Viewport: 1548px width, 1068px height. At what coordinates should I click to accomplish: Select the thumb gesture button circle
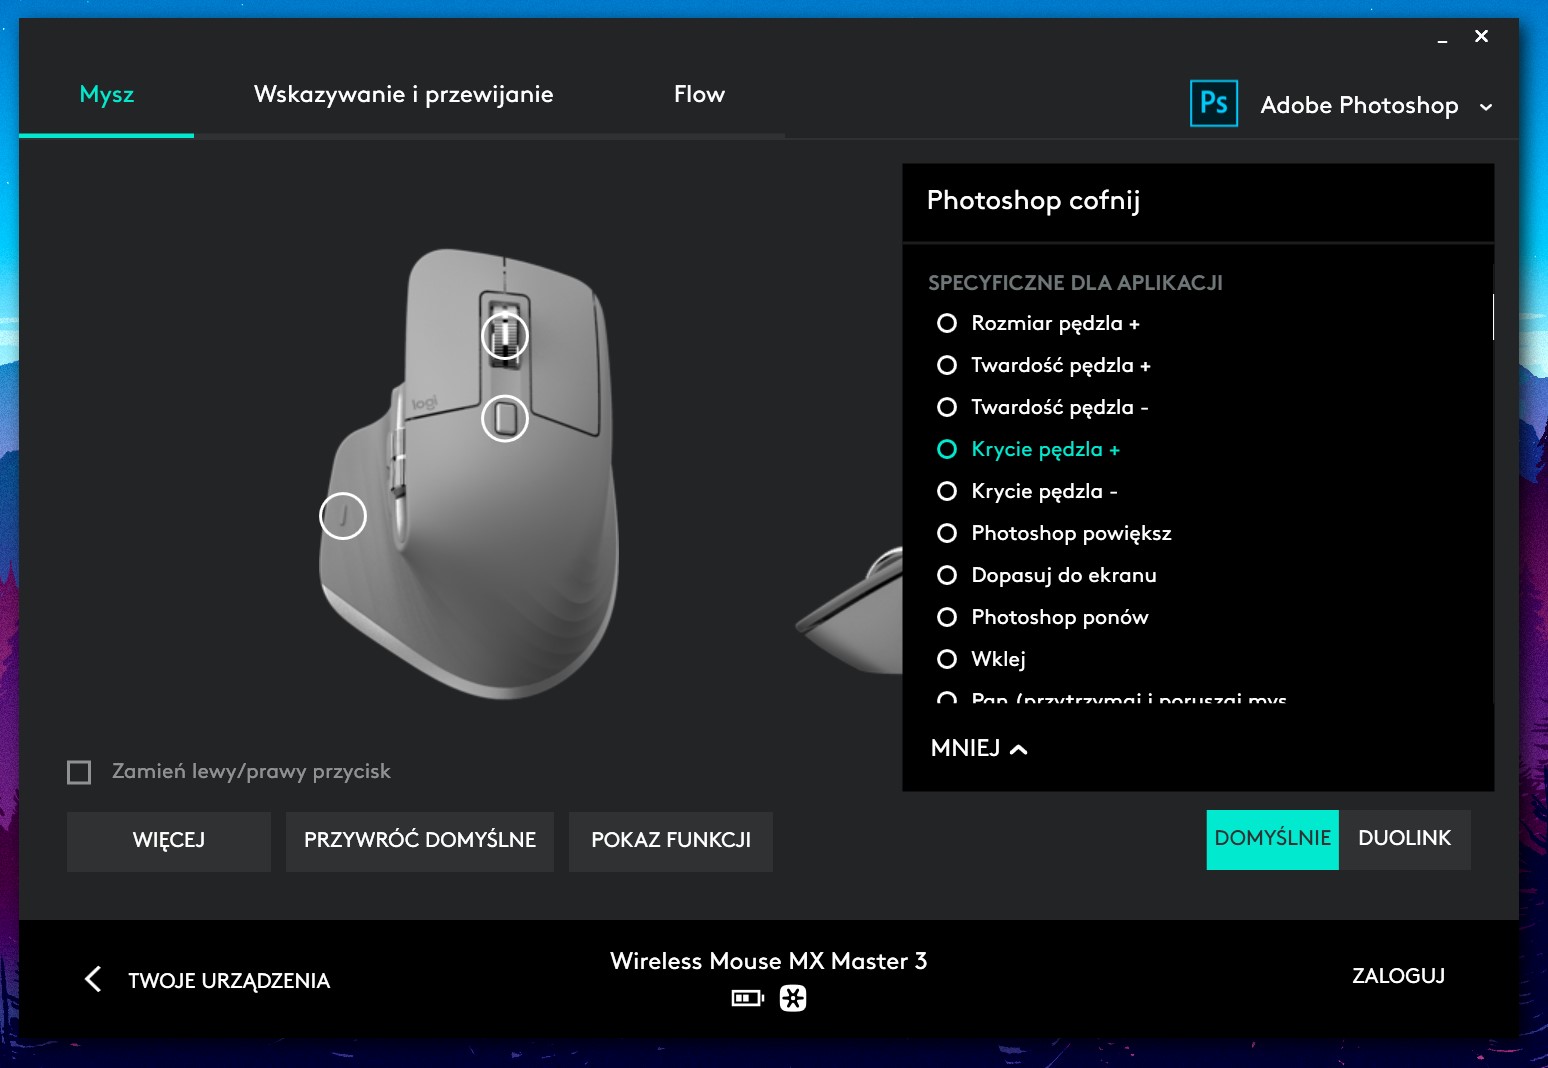[343, 516]
